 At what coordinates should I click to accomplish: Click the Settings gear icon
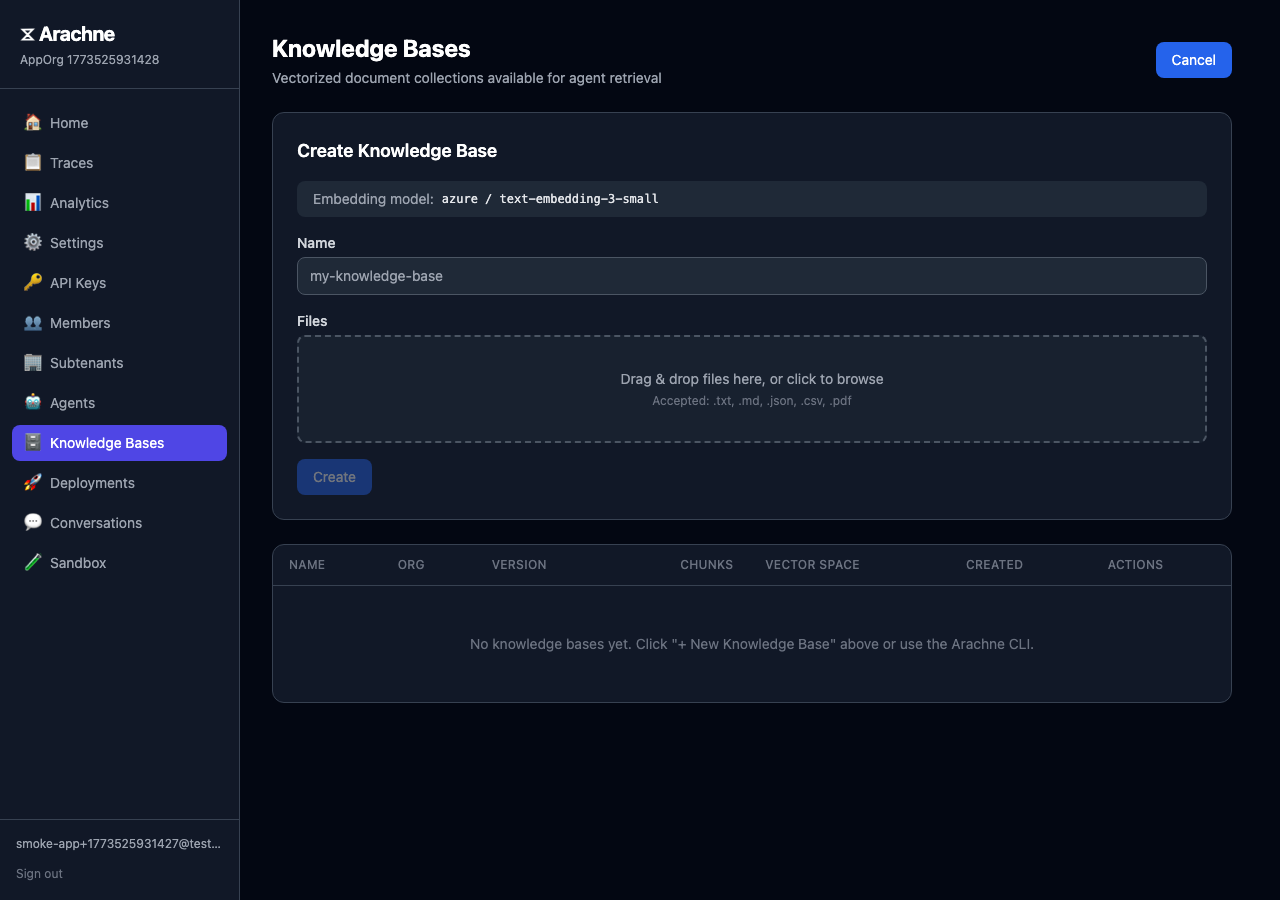coord(33,243)
